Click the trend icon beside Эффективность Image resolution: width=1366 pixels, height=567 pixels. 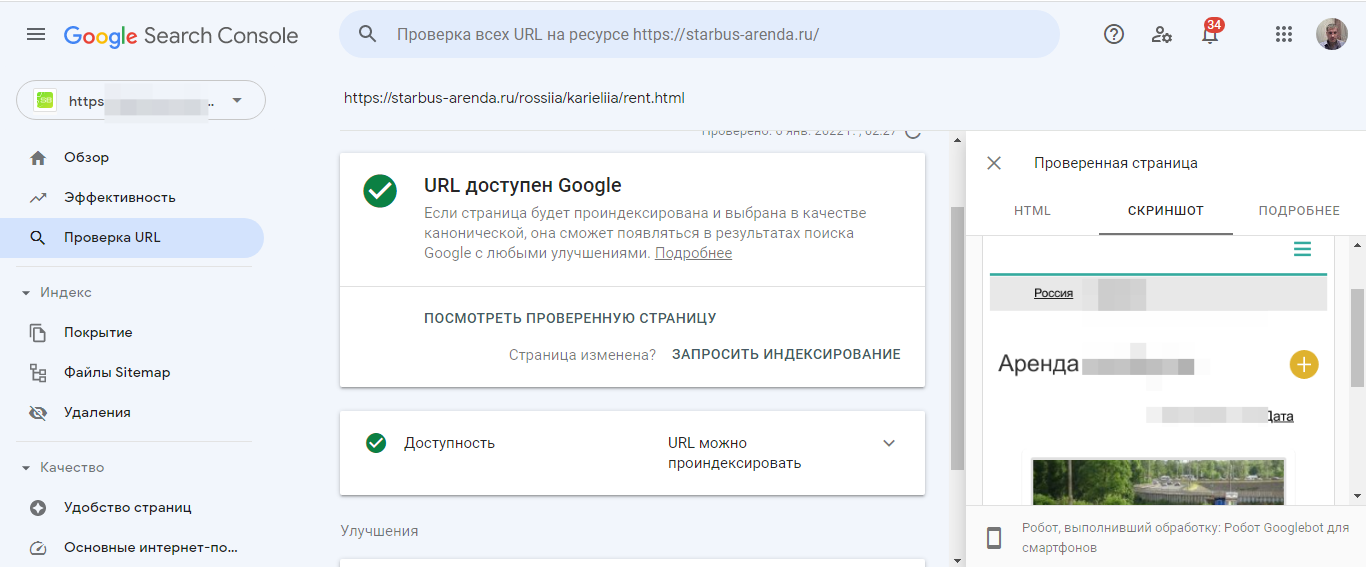pyautogui.click(x=38, y=198)
